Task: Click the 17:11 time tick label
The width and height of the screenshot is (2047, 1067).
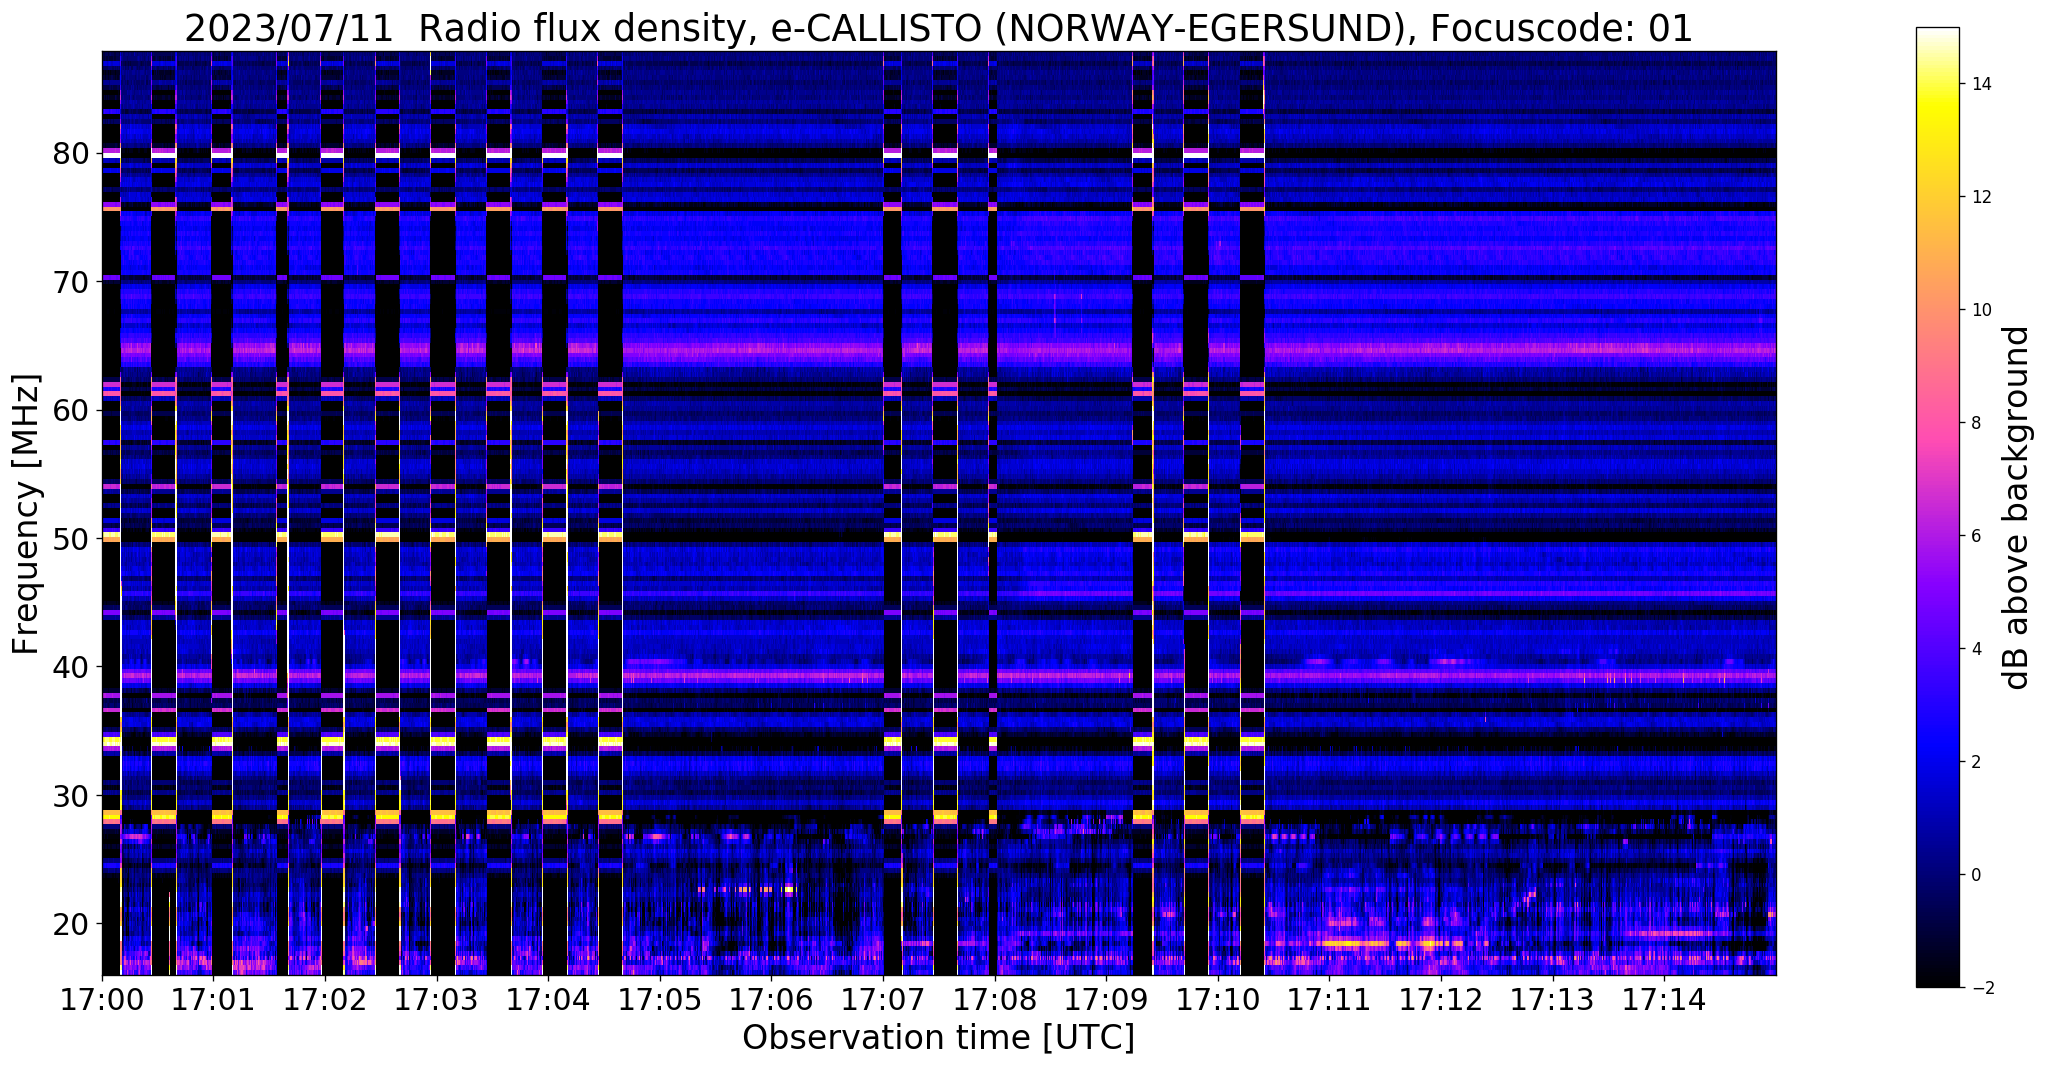Action: point(1330,999)
